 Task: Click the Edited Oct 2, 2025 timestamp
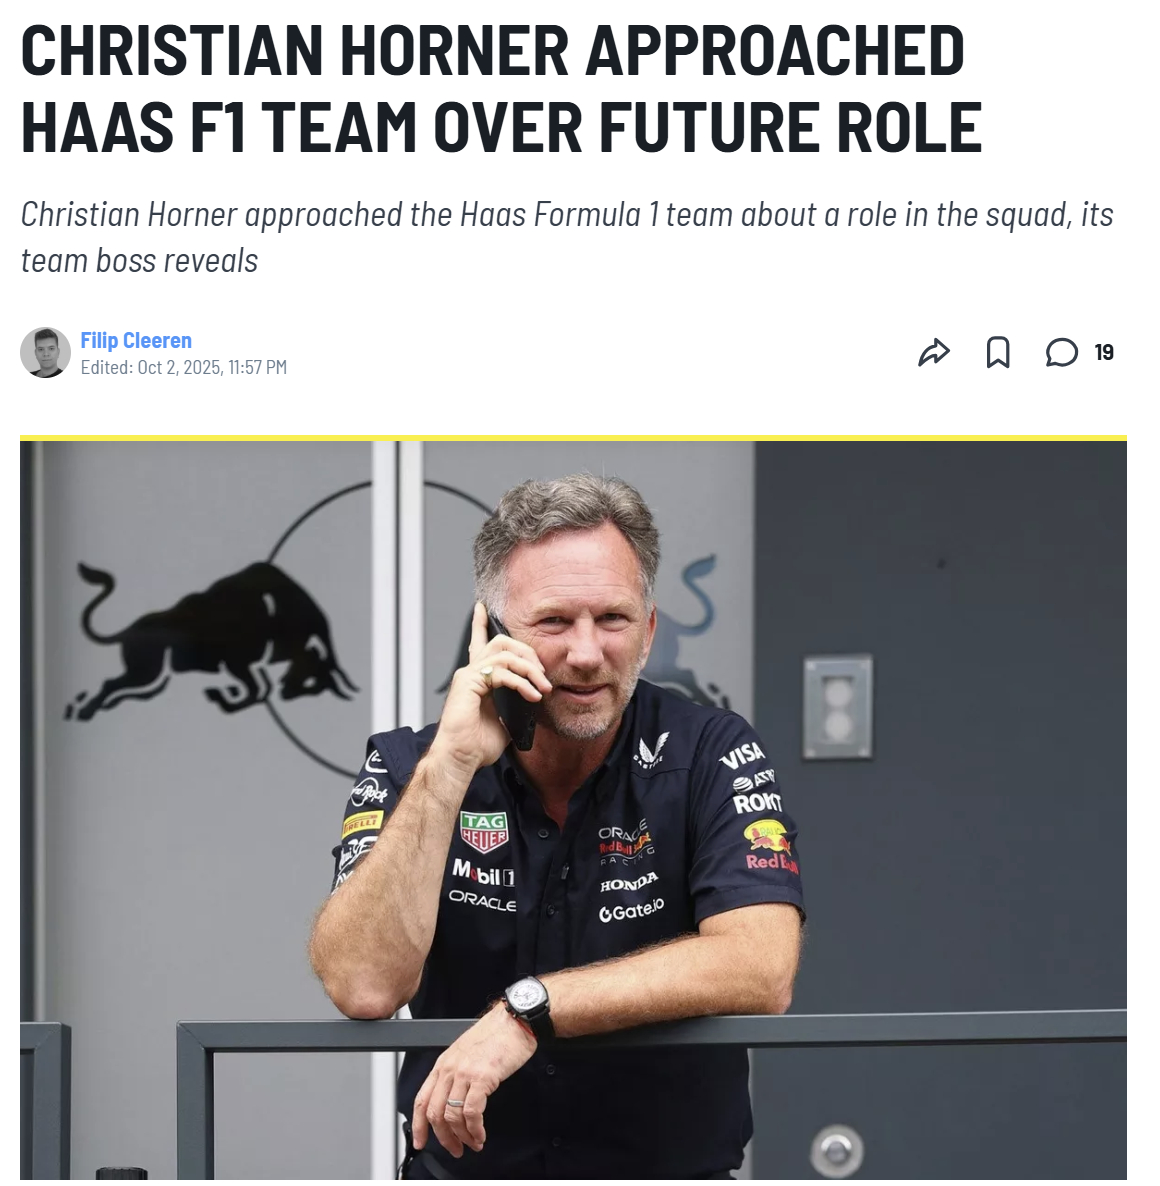[184, 368]
